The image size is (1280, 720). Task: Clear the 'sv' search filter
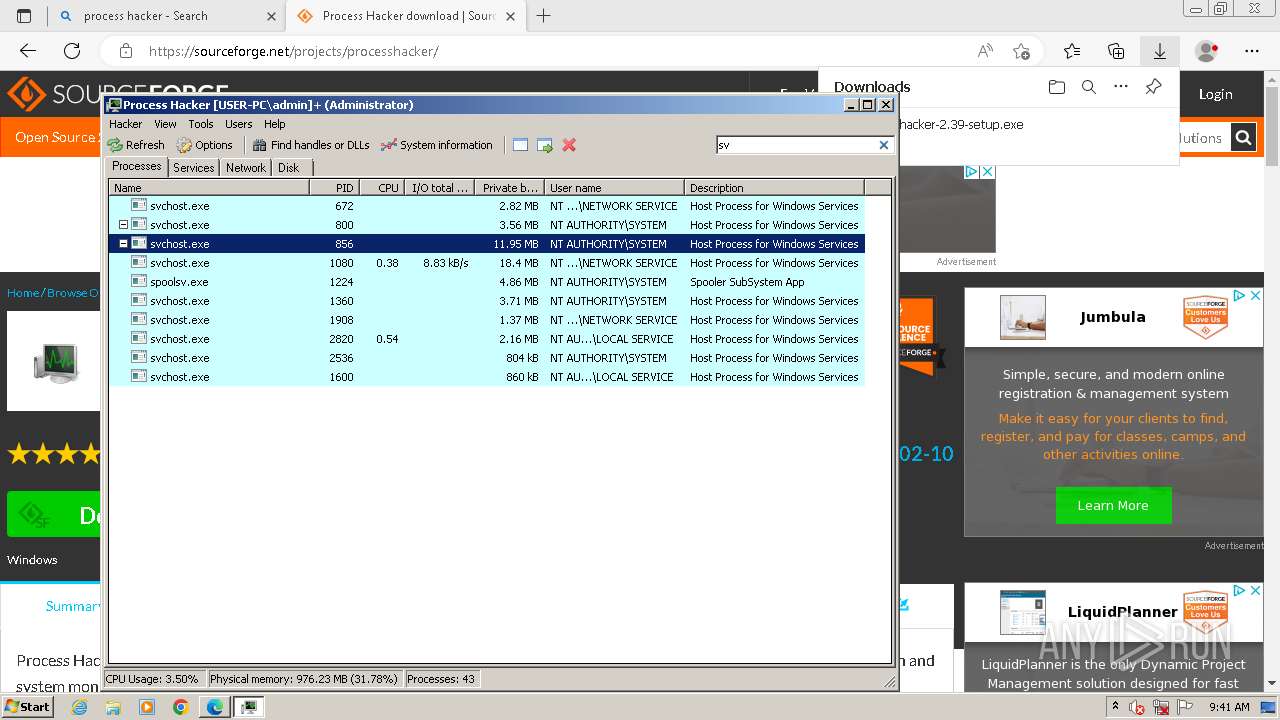[884, 145]
